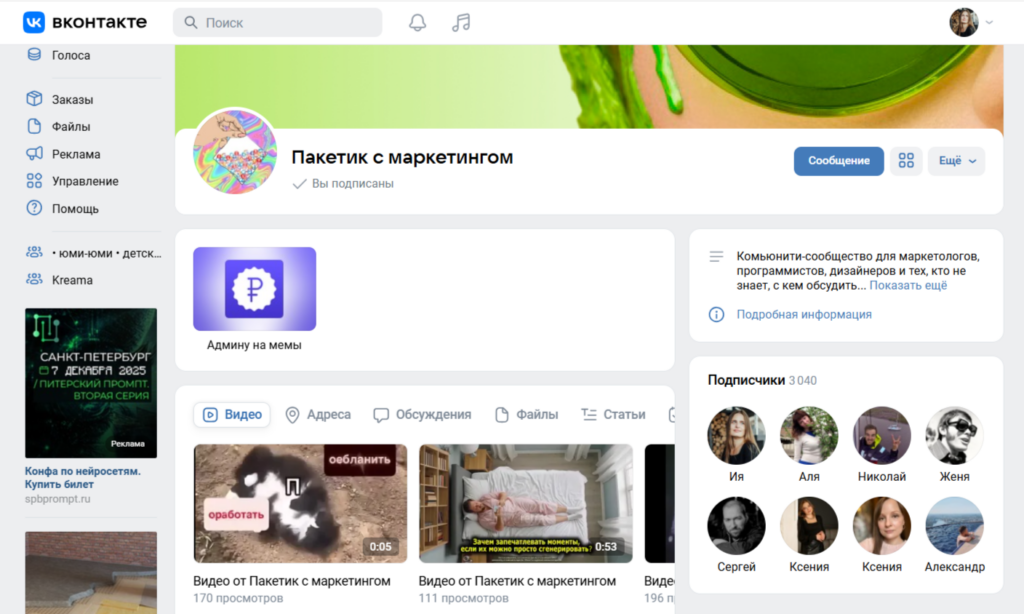Open the Админу на мемы donation app

[x=254, y=288]
